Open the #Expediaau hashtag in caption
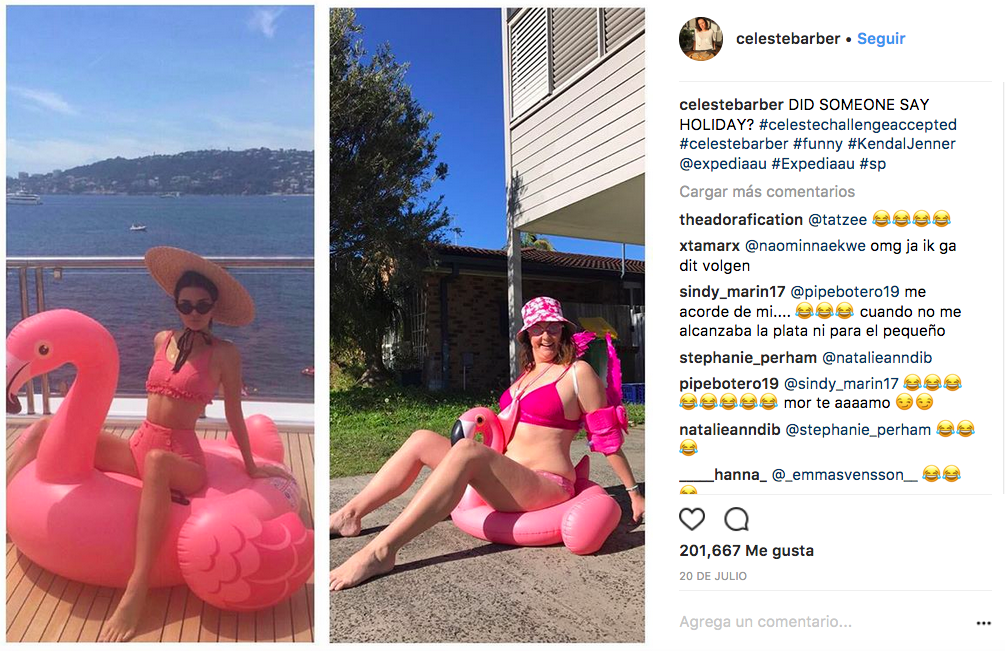The width and height of the screenshot is (1005, 651). click(x=813, y=164)
